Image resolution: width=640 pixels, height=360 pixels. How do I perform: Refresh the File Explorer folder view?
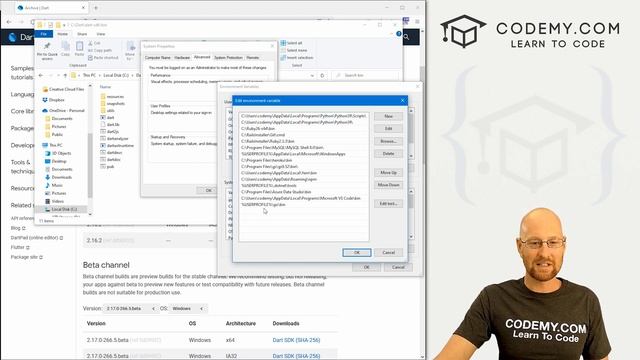[322, 76]
